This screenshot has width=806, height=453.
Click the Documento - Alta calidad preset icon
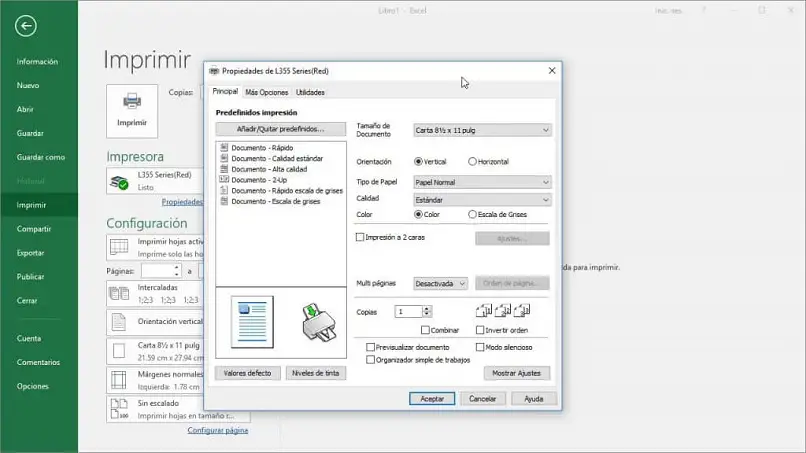pos(224,169)
